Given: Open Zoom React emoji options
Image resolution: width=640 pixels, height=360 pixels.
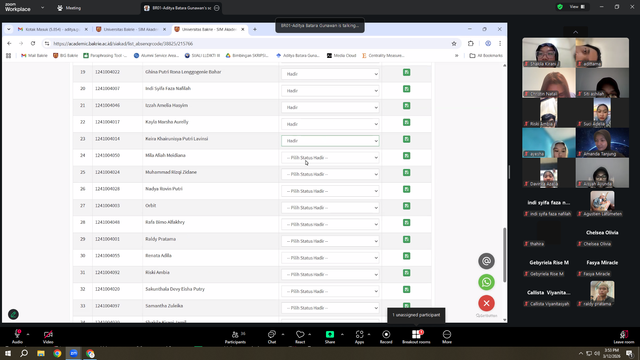Looking at the screenshot, I should click(x=300, y=337).
